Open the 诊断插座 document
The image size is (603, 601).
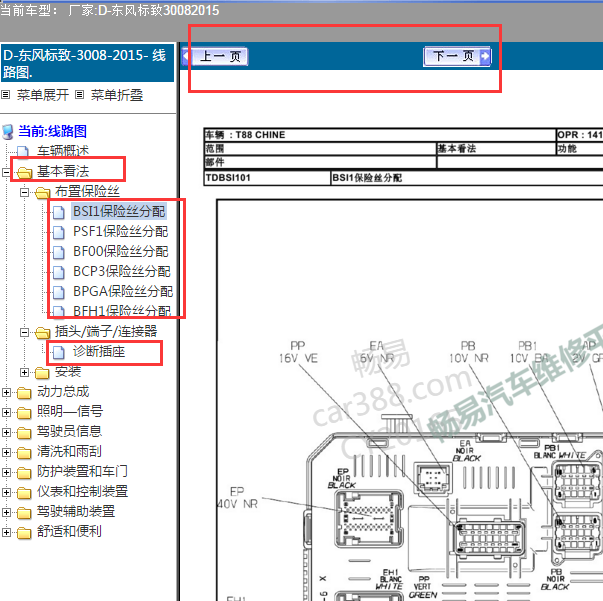[x=99, y=351]
